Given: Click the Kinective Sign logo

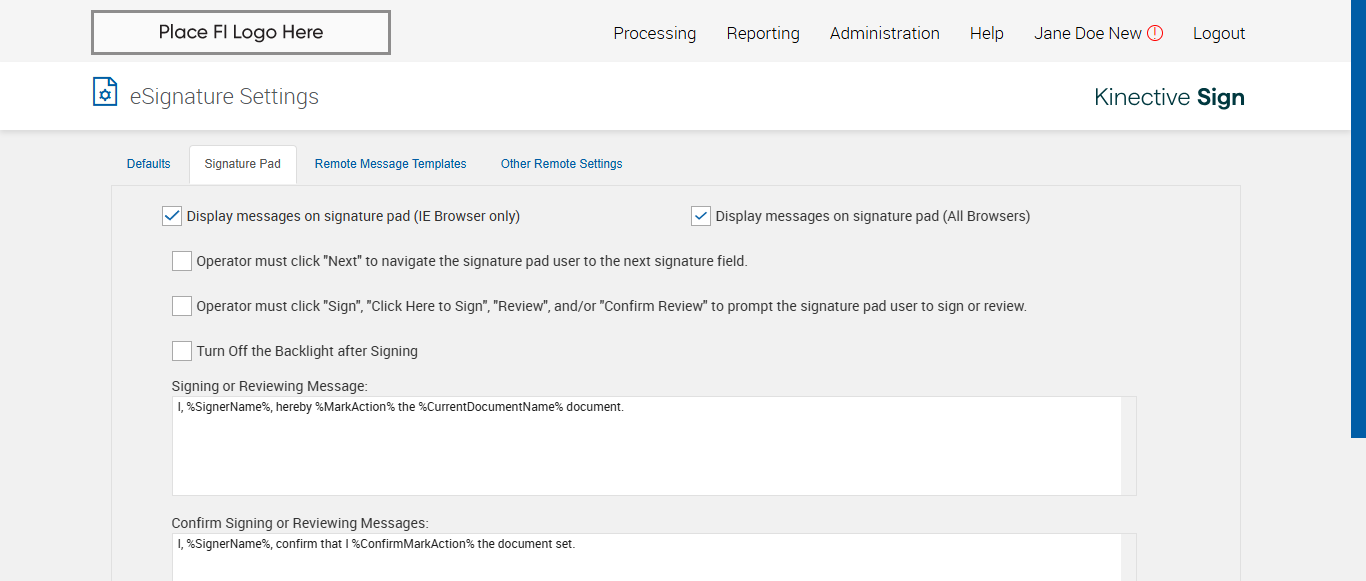Looking at the screenshot, I should 1169,97.
